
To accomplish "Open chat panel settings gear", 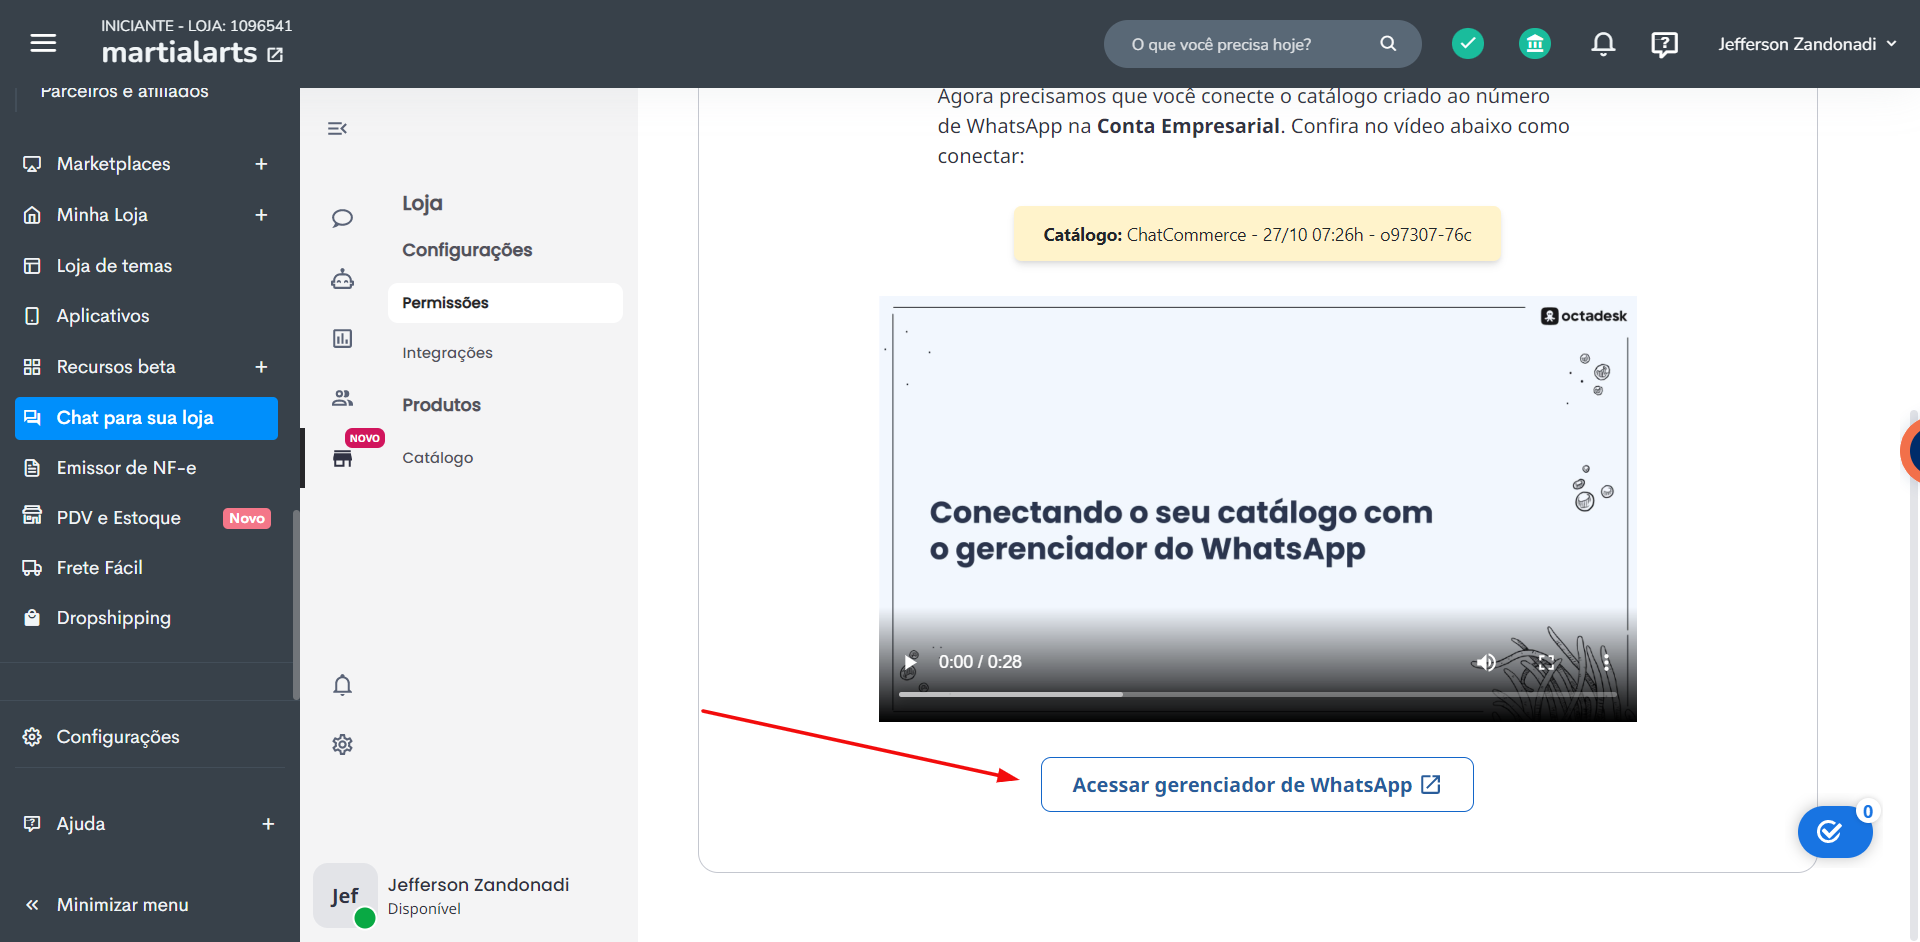I will [342, 744].
